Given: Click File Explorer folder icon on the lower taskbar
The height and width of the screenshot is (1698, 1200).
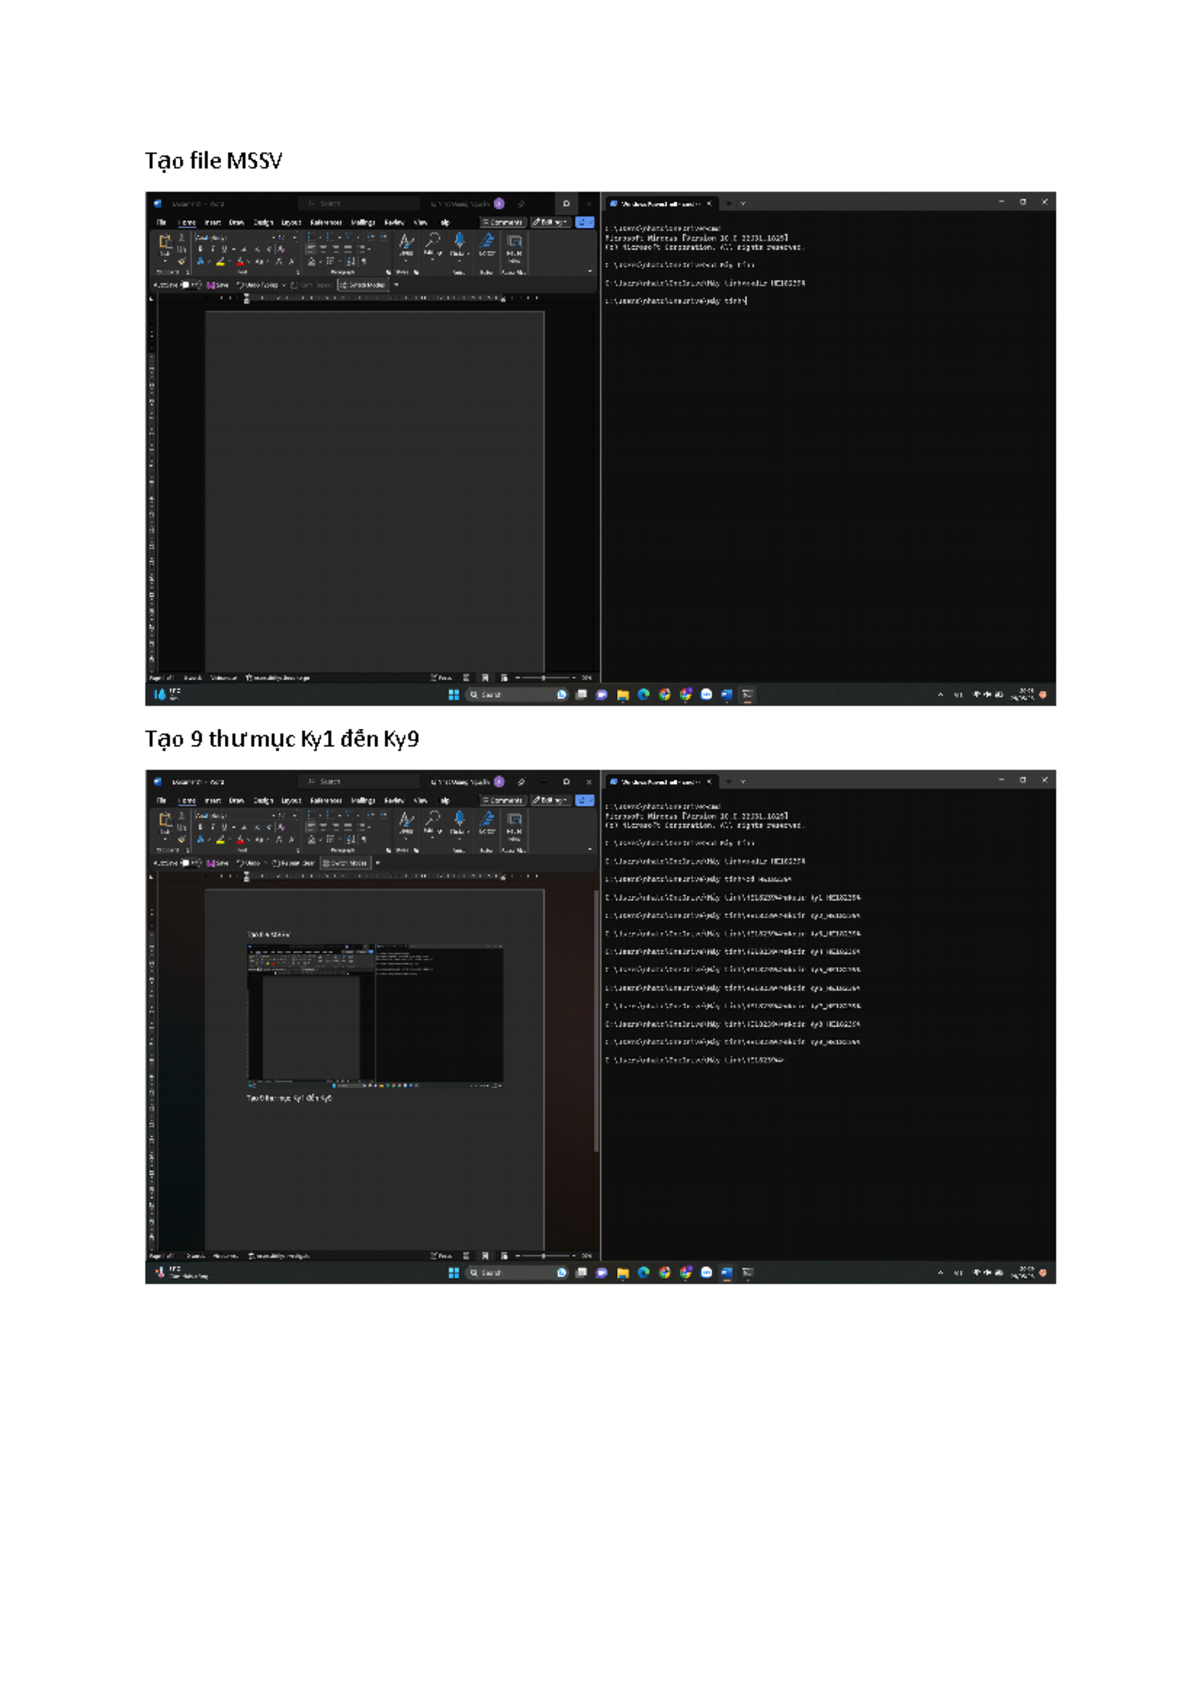Looking at the screenshot, I should click(622, 1273).
